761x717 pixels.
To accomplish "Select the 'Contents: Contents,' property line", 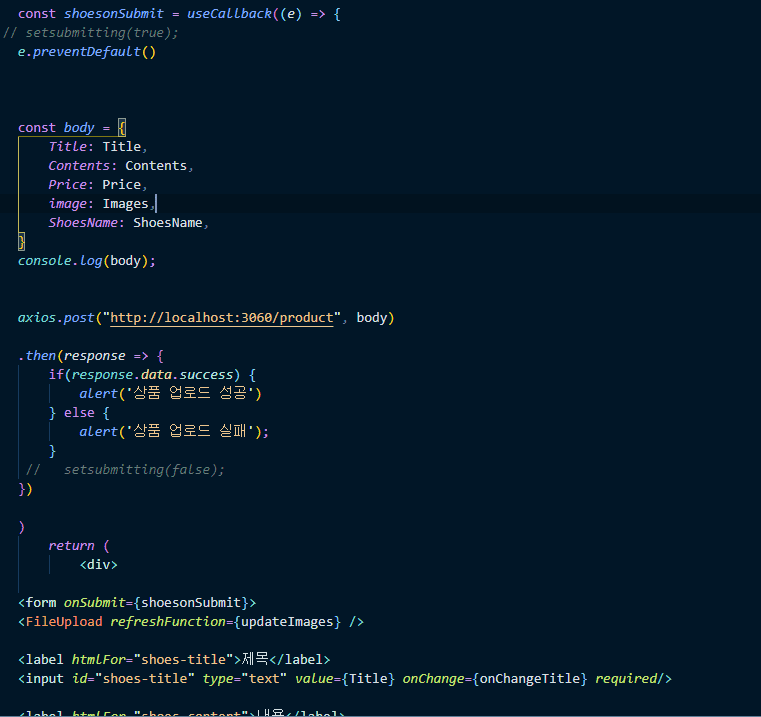I will 121,166.
